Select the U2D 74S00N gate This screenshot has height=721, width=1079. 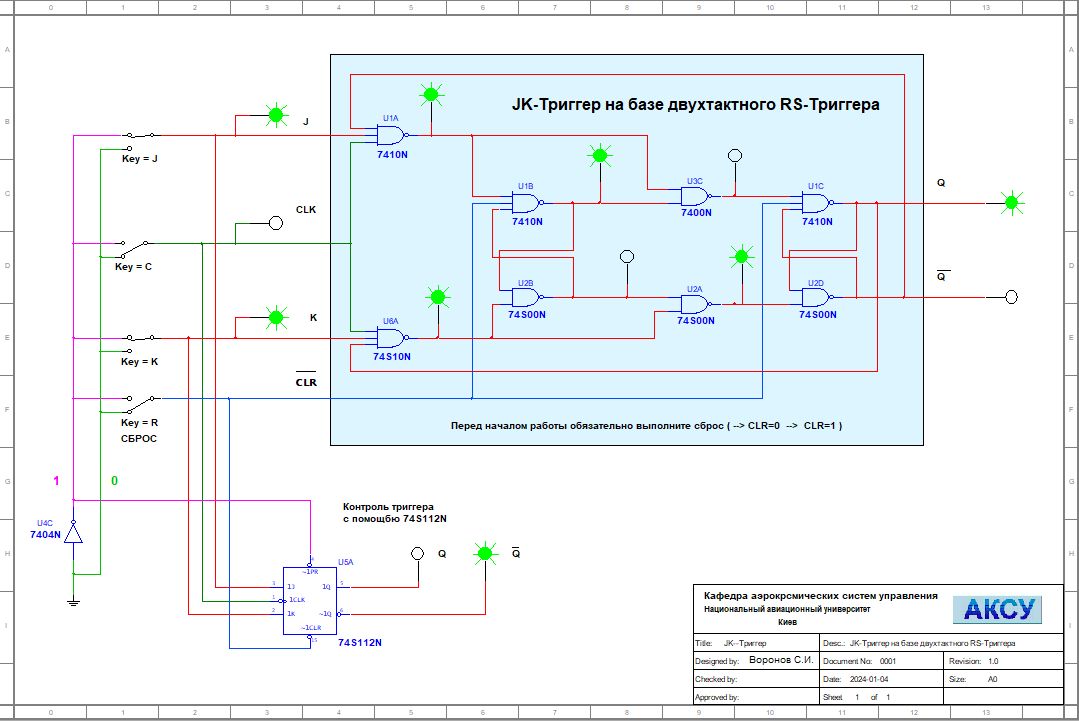pyautogui.click(x=817, y=297)
